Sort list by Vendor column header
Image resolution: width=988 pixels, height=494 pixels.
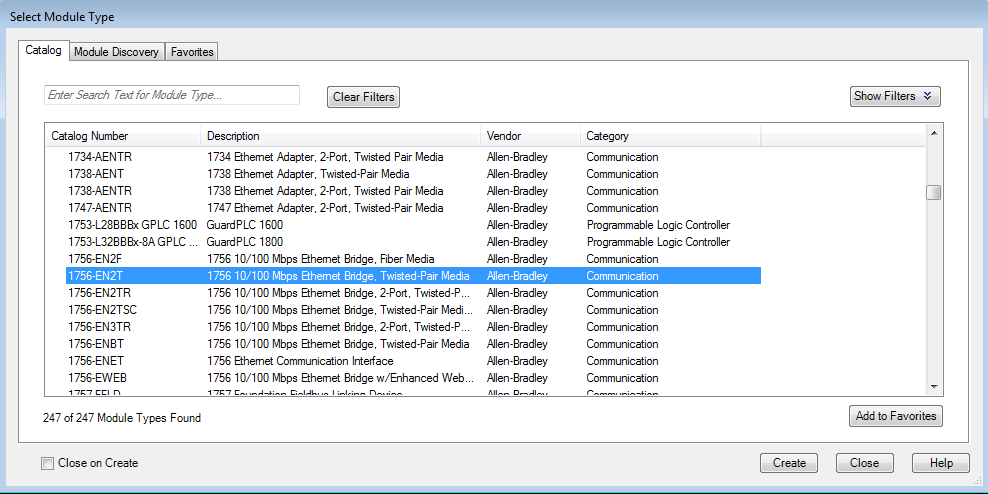531,136
